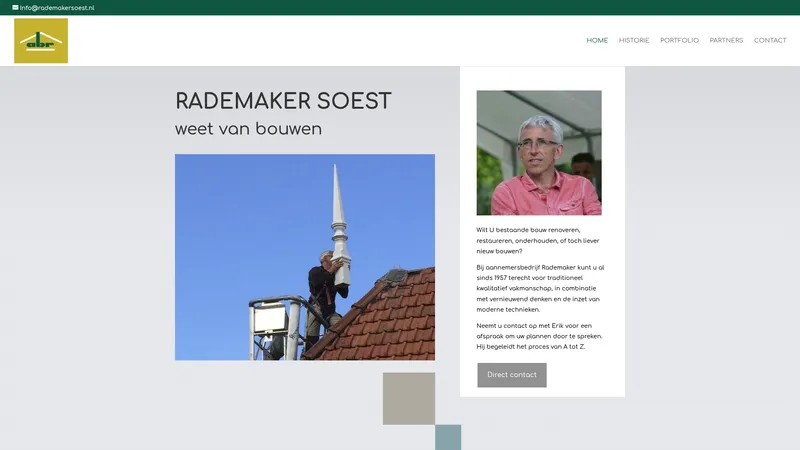The image size is (800, 450).
Task: Click the Direct contact button
Action: [512, 375]
